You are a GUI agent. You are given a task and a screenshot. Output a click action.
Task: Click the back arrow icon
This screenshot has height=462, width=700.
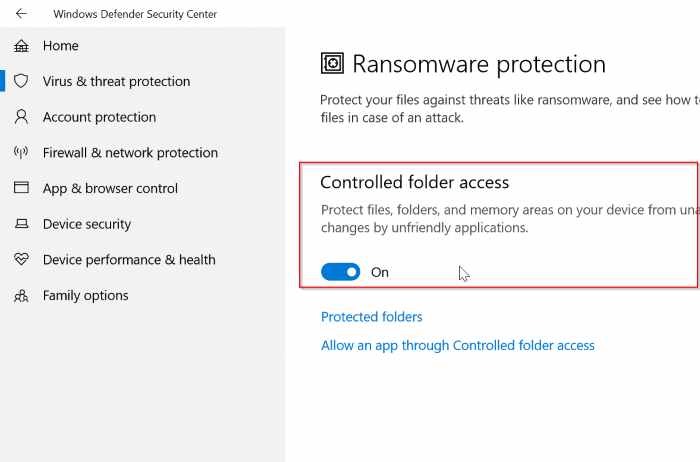click(21, 14)
